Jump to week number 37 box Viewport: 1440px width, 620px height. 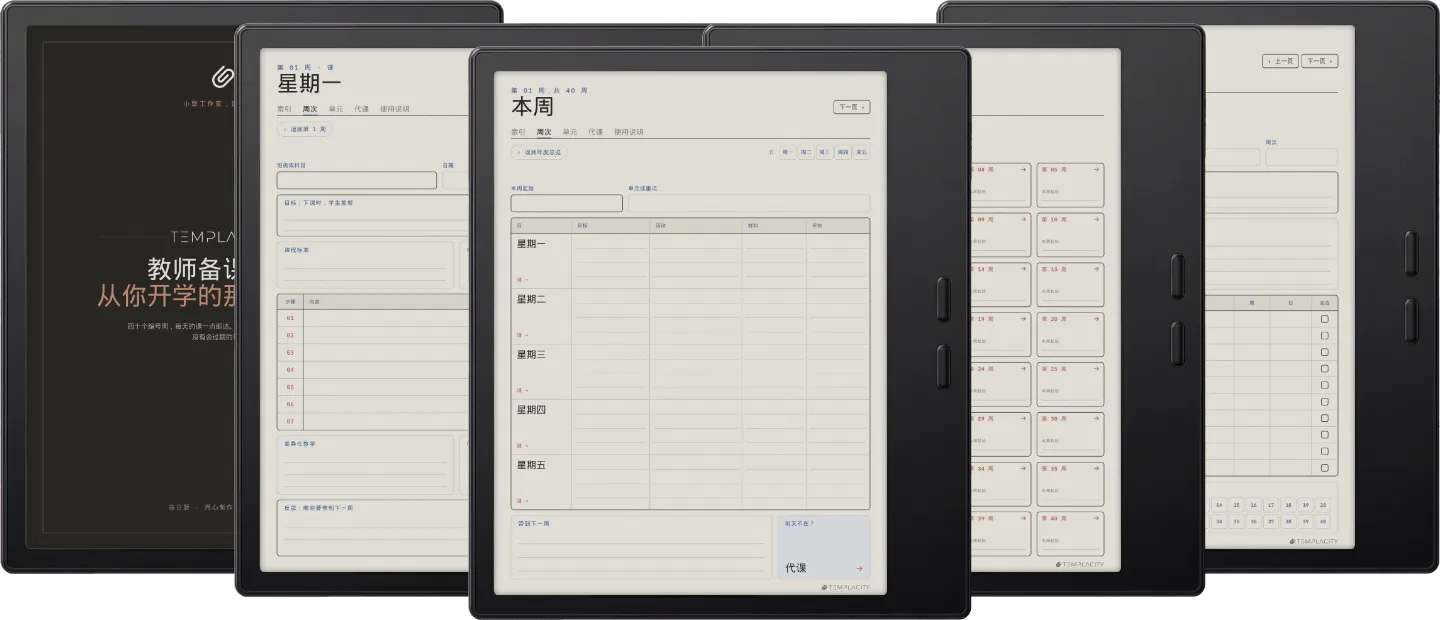(x=1271, y=522)
